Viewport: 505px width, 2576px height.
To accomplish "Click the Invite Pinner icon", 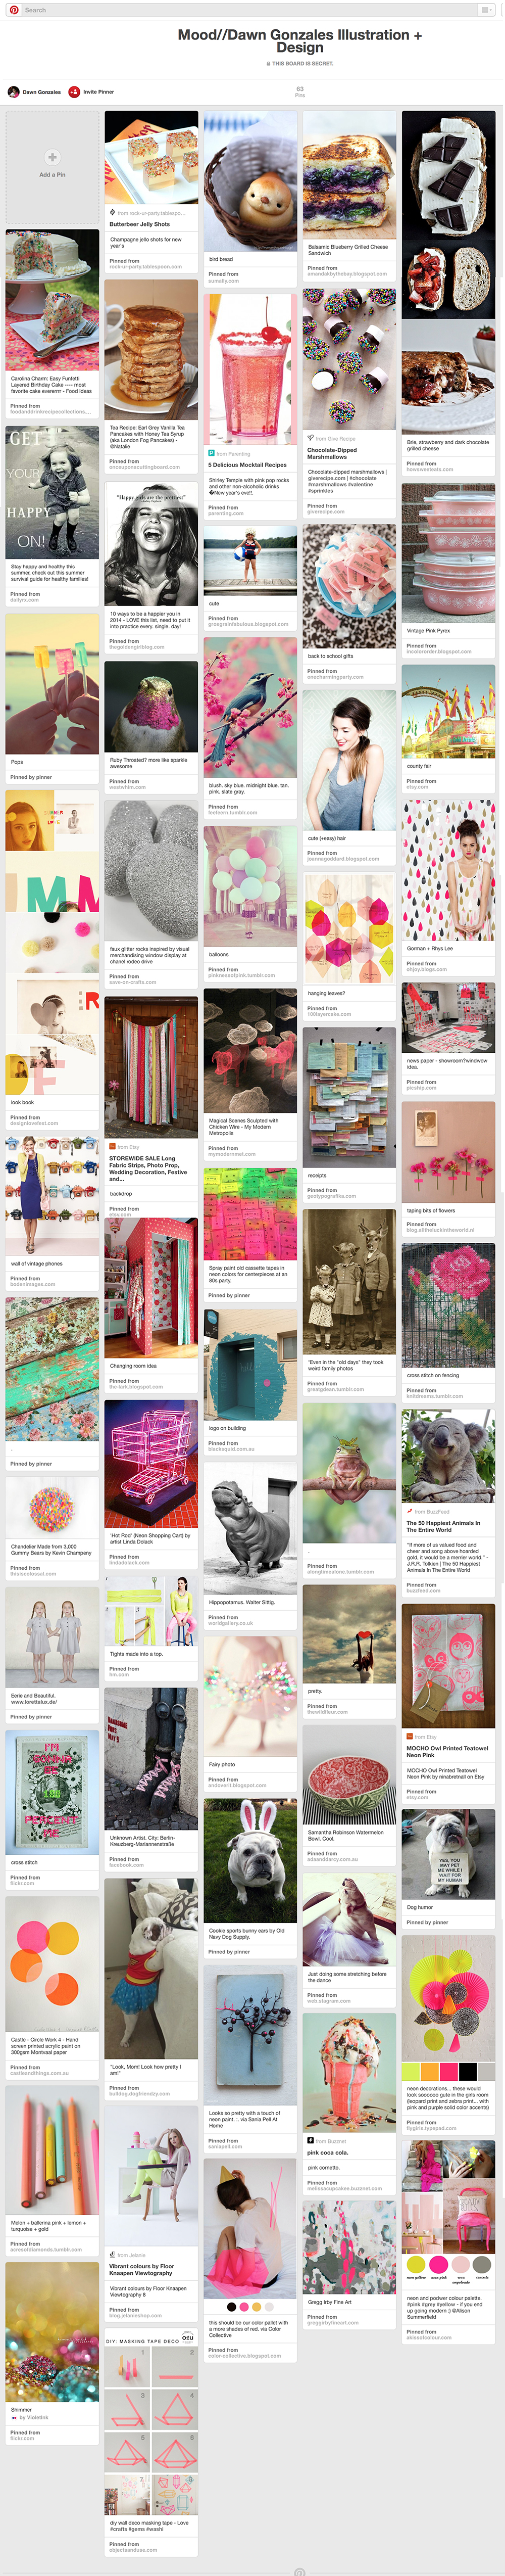I will [74, 92].
